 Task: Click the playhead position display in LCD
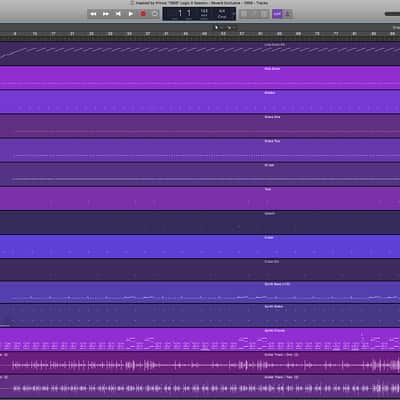pos(184,14)
